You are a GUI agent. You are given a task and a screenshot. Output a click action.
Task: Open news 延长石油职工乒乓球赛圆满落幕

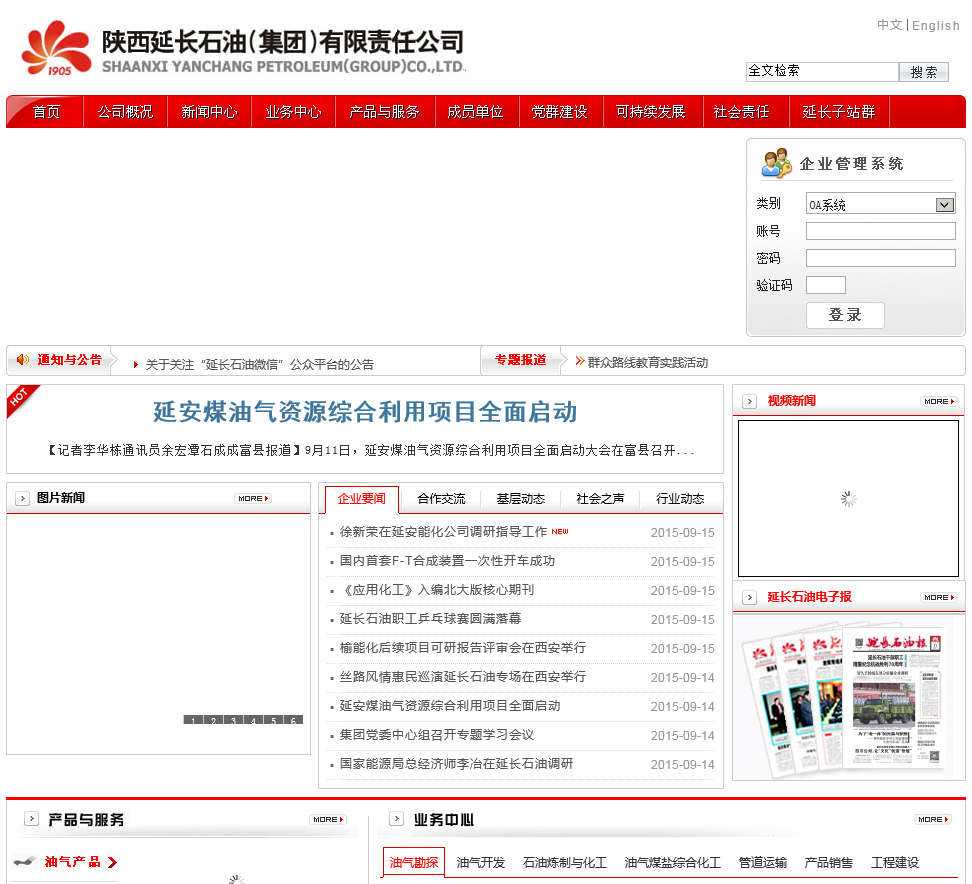[x=430, y=619]
